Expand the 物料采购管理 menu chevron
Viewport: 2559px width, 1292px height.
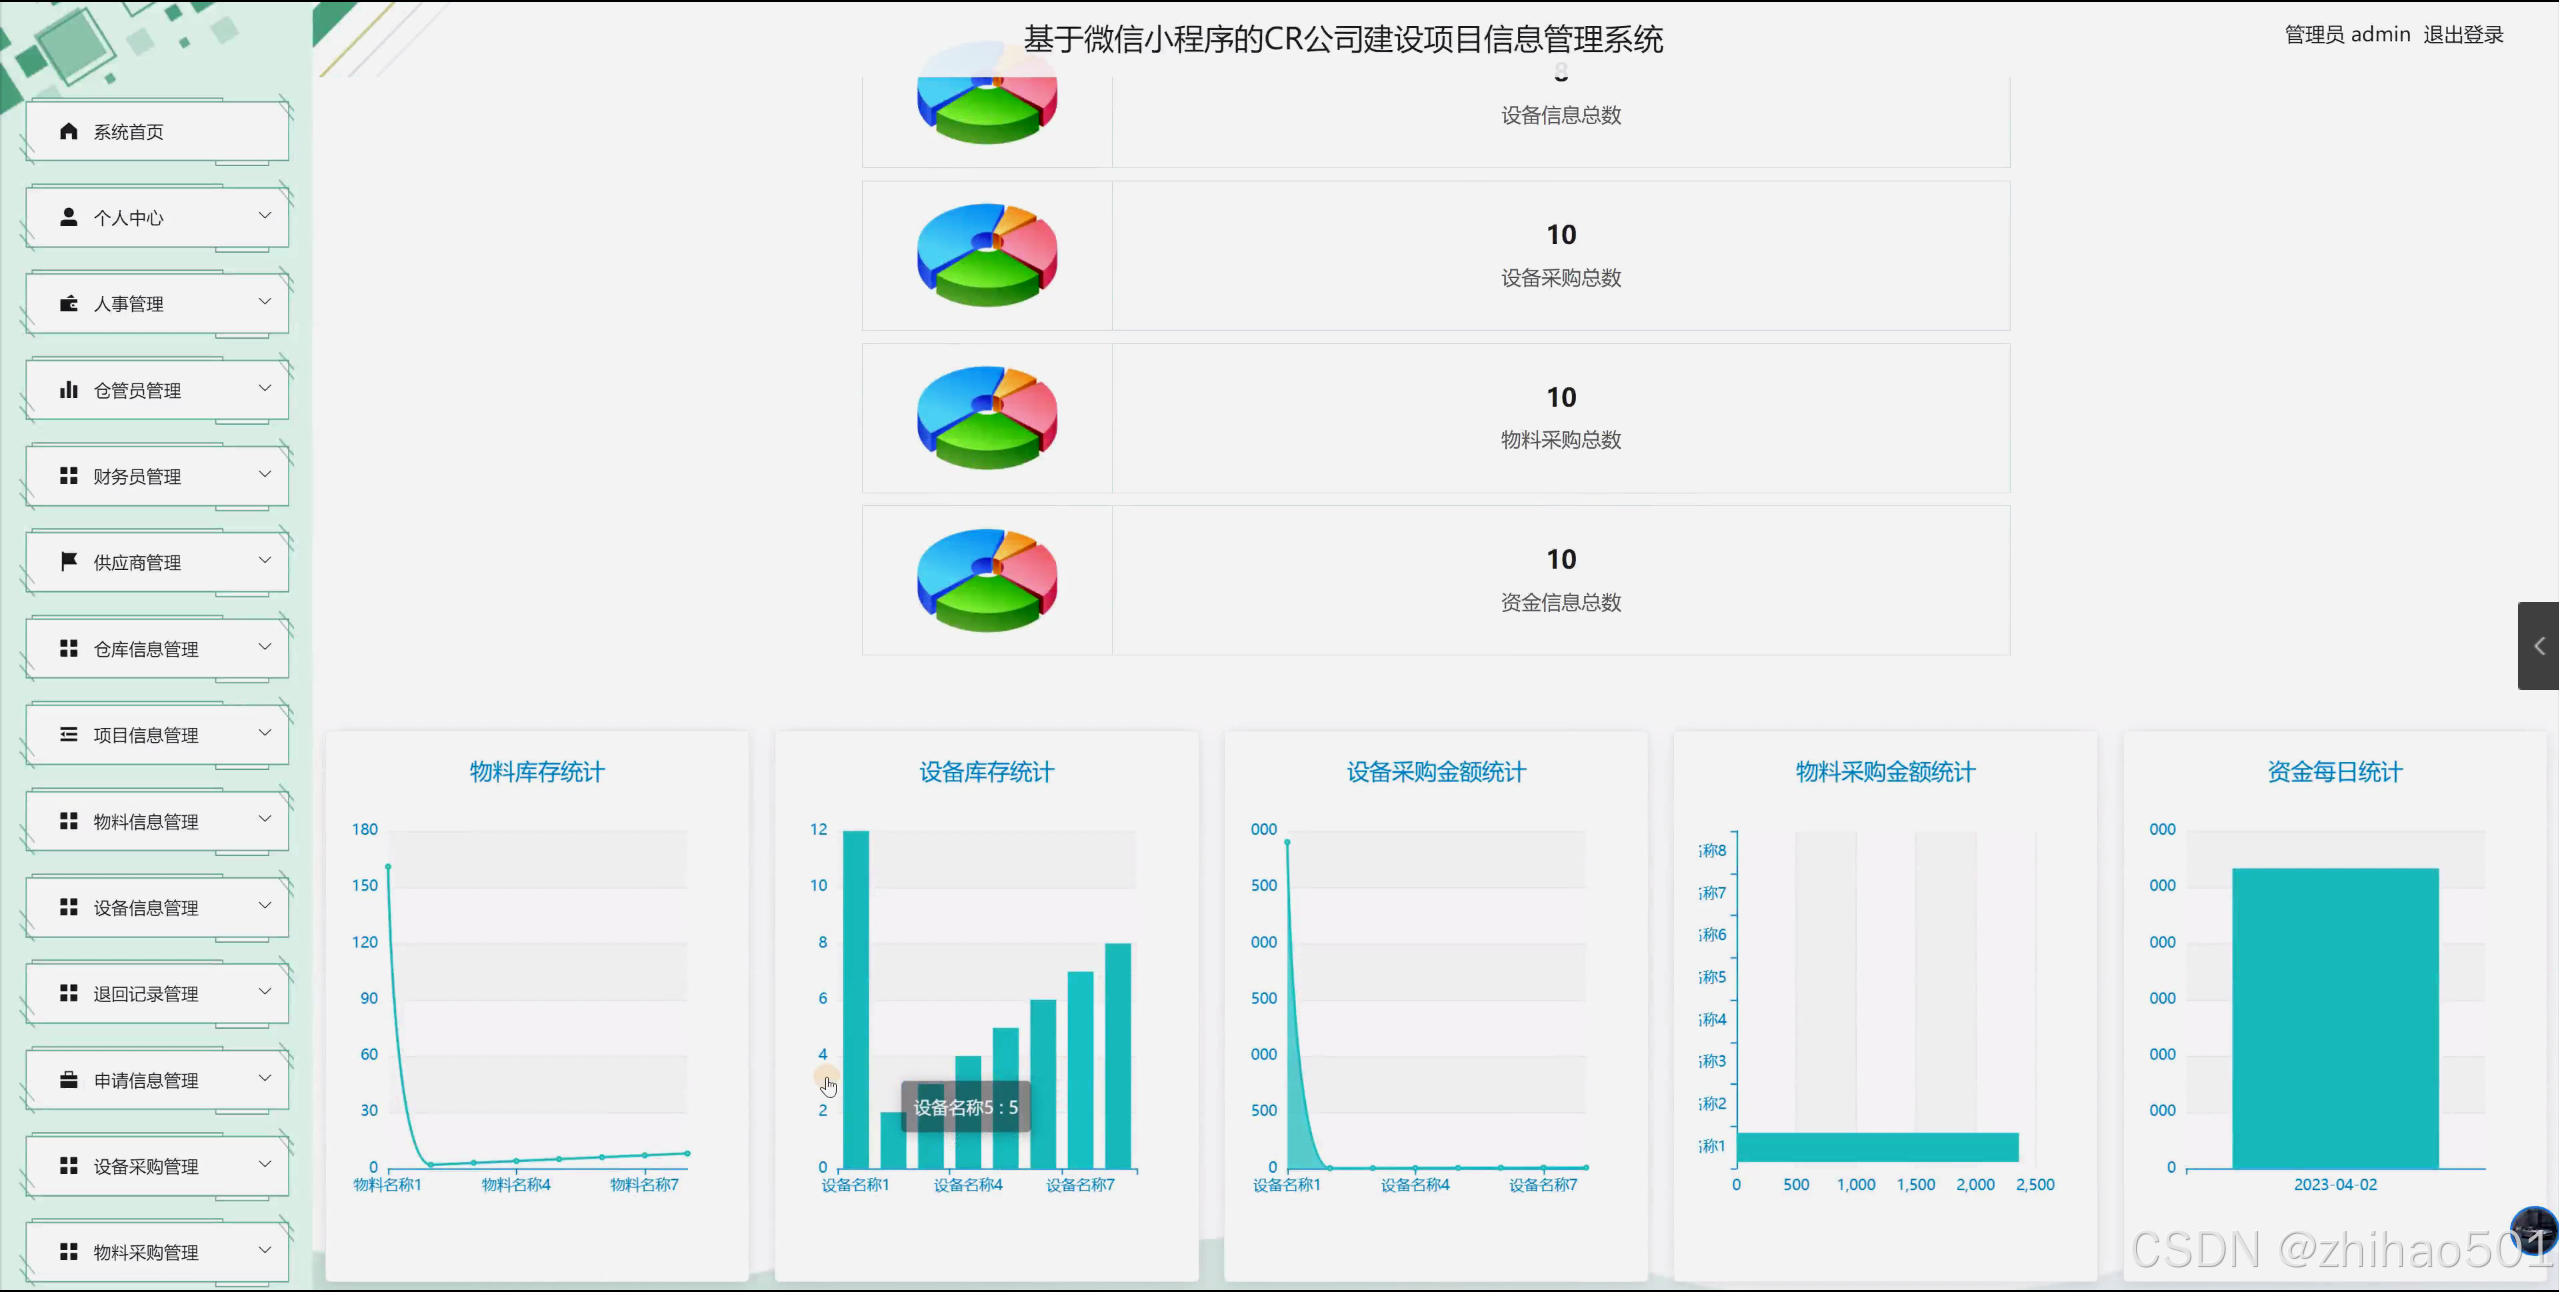point(265,1251)
